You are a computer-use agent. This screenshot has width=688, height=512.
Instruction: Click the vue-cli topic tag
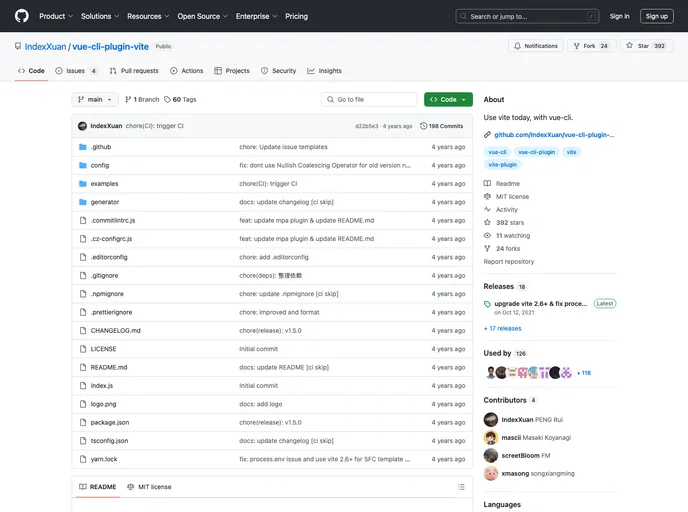497,152
